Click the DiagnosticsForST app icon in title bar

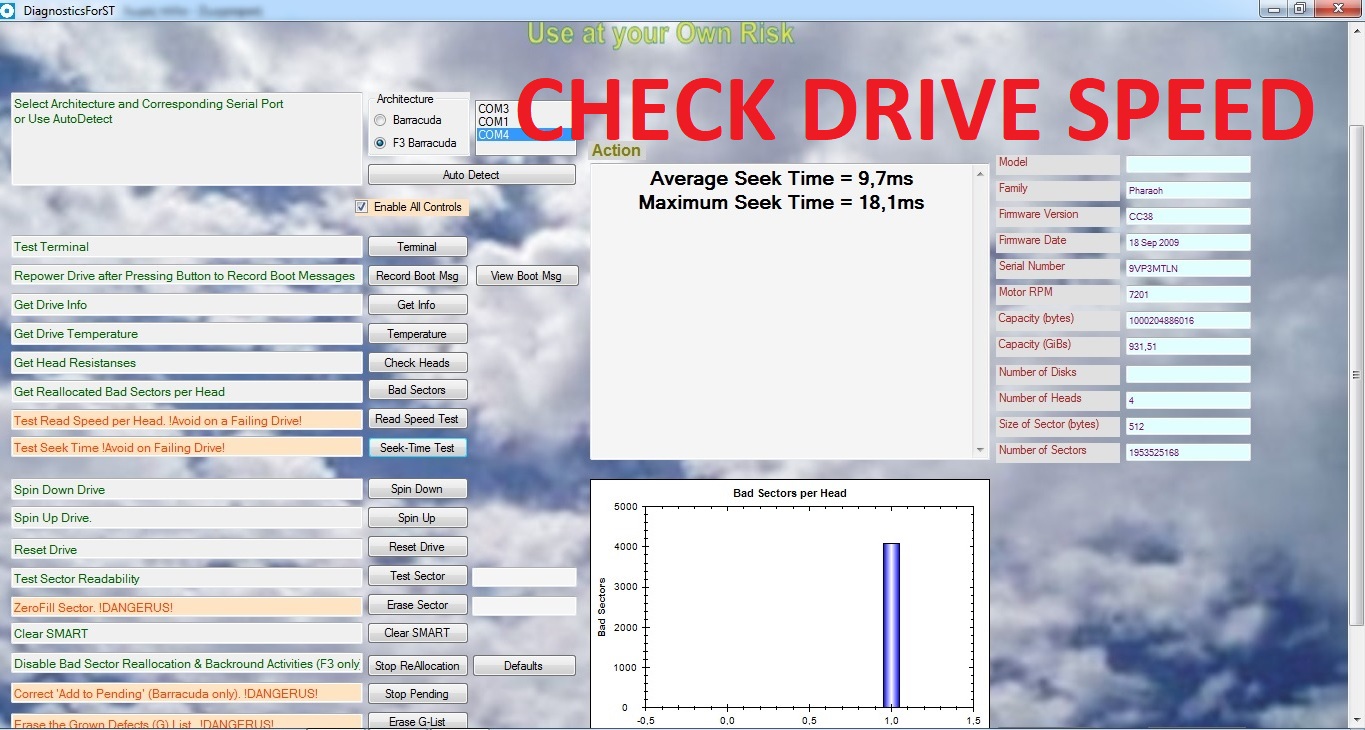[8, 9]
